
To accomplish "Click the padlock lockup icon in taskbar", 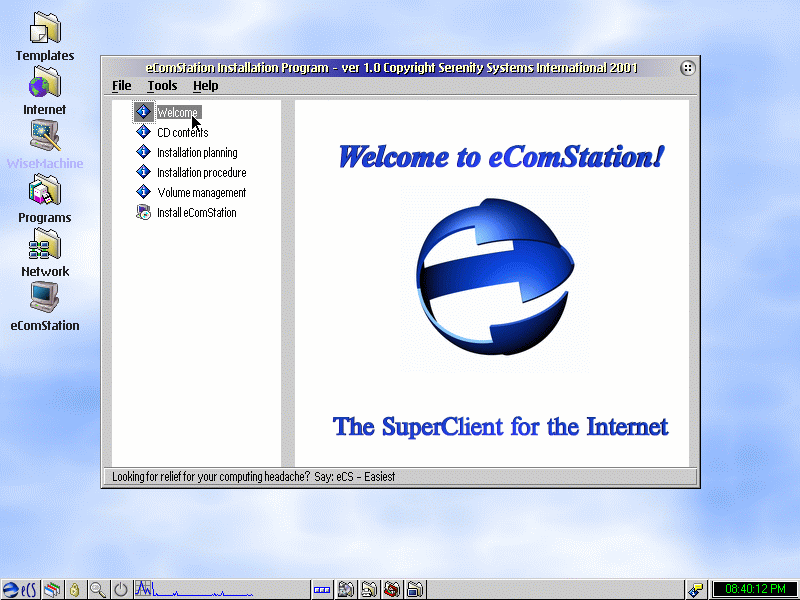I will pos(74,590).
